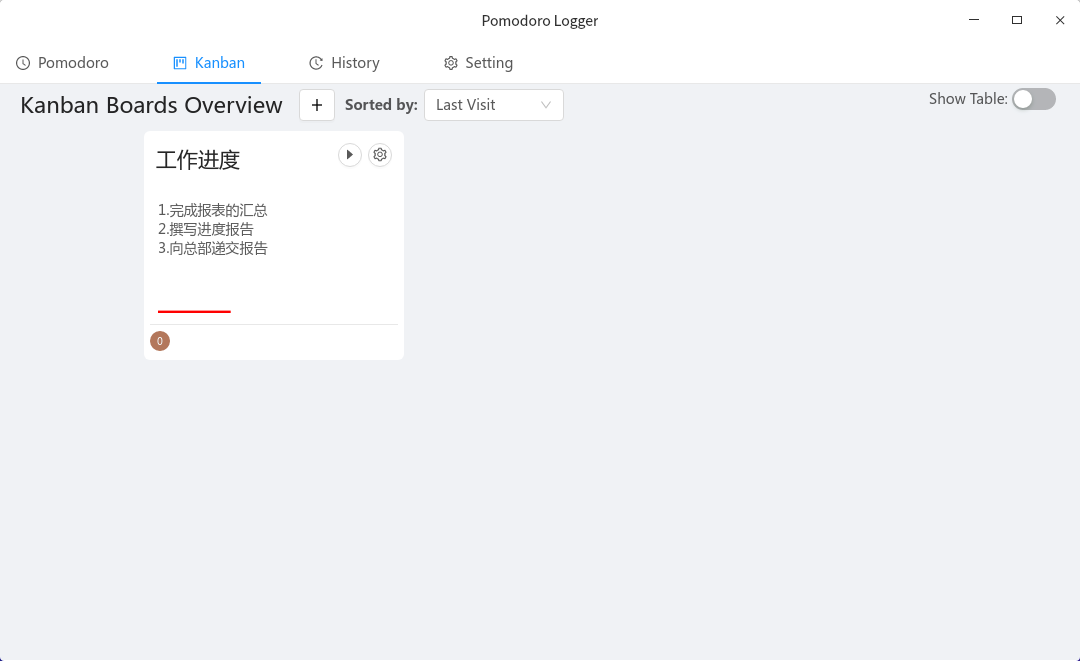Screen dimensions: 1080x661
Task: Switch to the Pomodoro tab
Action: point(73,63)
